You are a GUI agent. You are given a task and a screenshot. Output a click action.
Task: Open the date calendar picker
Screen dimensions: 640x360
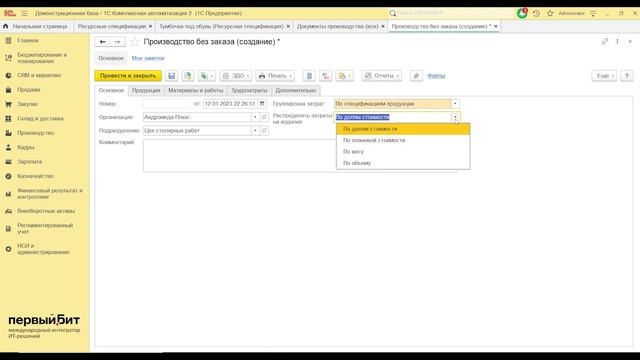(262, 104)
